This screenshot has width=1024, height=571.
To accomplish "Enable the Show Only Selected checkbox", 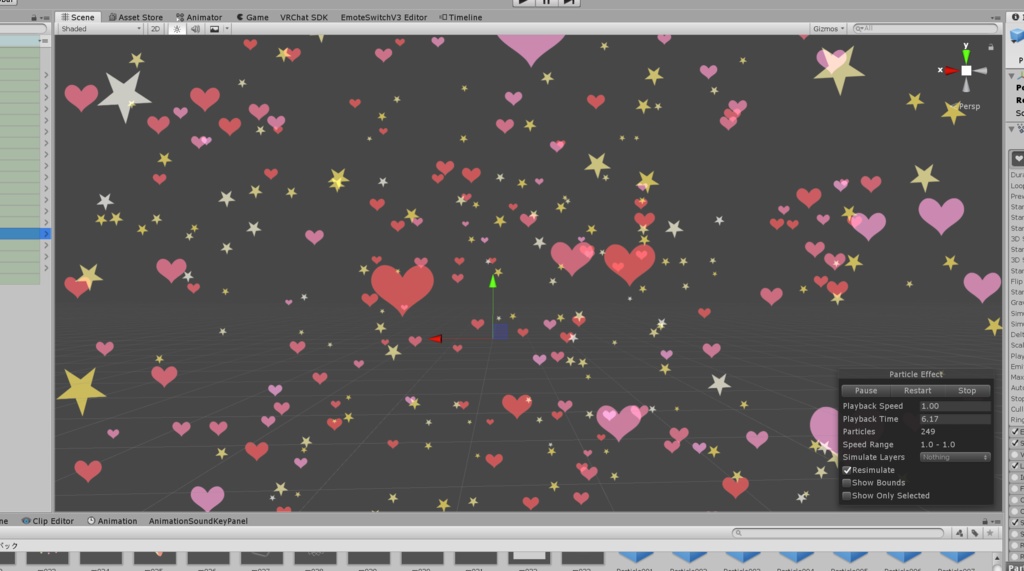I will [x=847, y=496].
